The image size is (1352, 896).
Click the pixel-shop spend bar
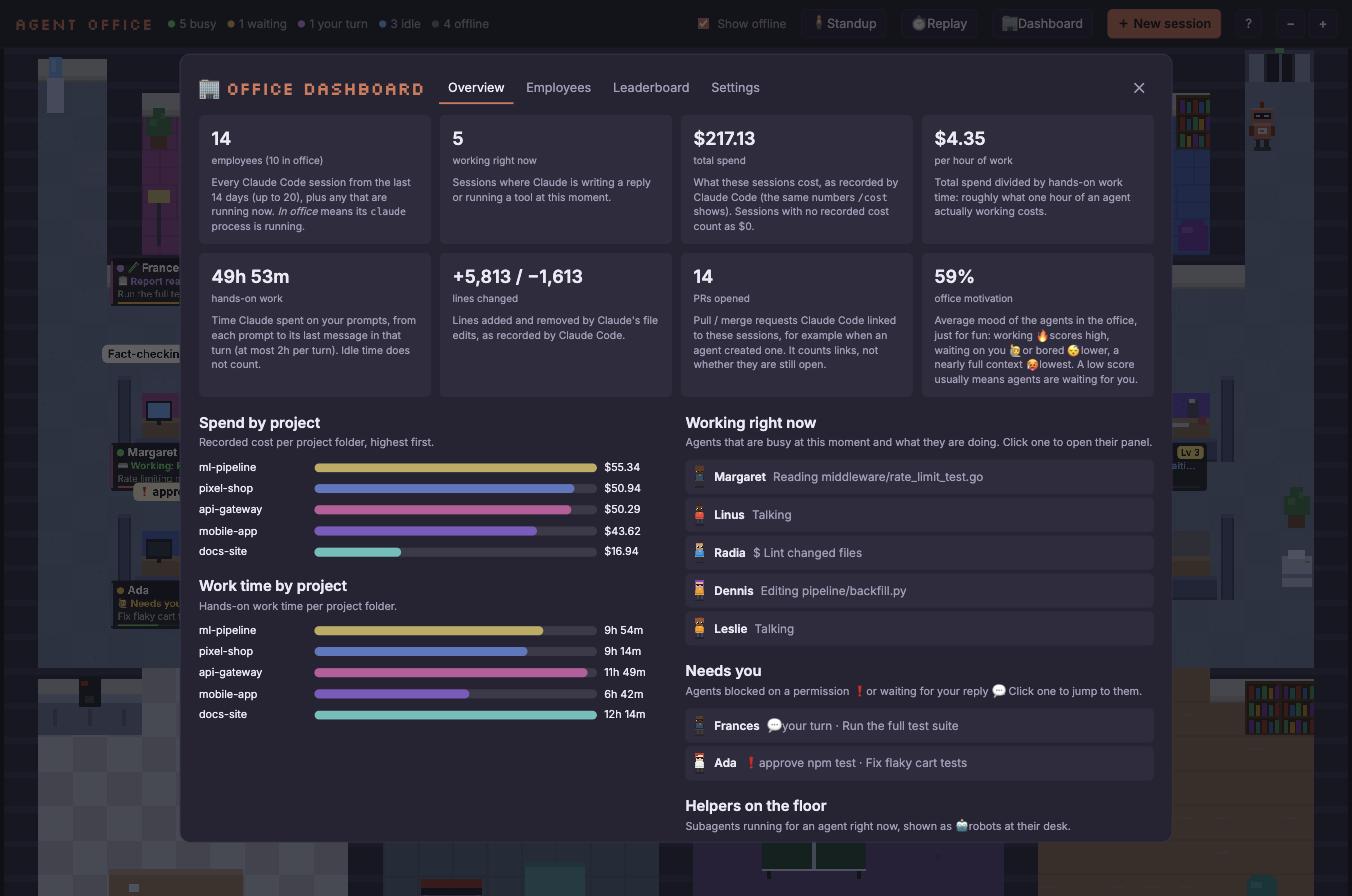click(x=455, y=489)
